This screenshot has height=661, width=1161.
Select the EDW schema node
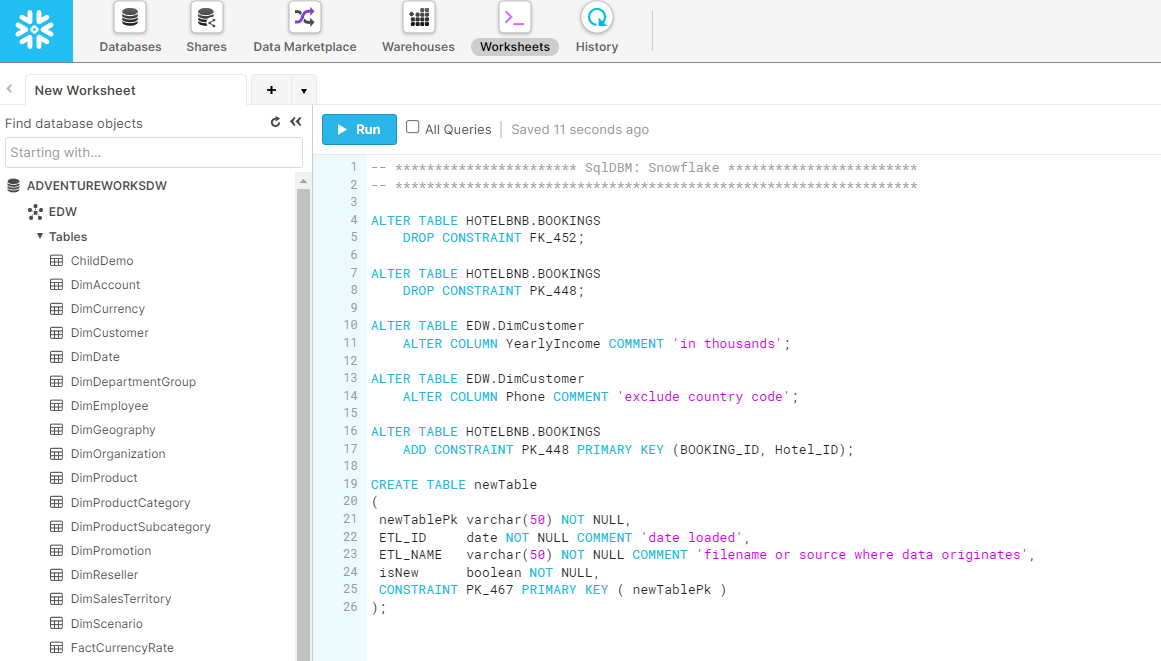tap(62, 212)
